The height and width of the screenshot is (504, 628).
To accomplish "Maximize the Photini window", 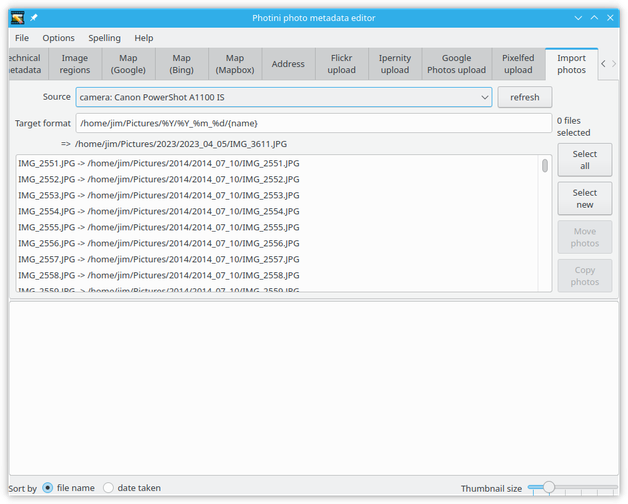I will point(594,18).
